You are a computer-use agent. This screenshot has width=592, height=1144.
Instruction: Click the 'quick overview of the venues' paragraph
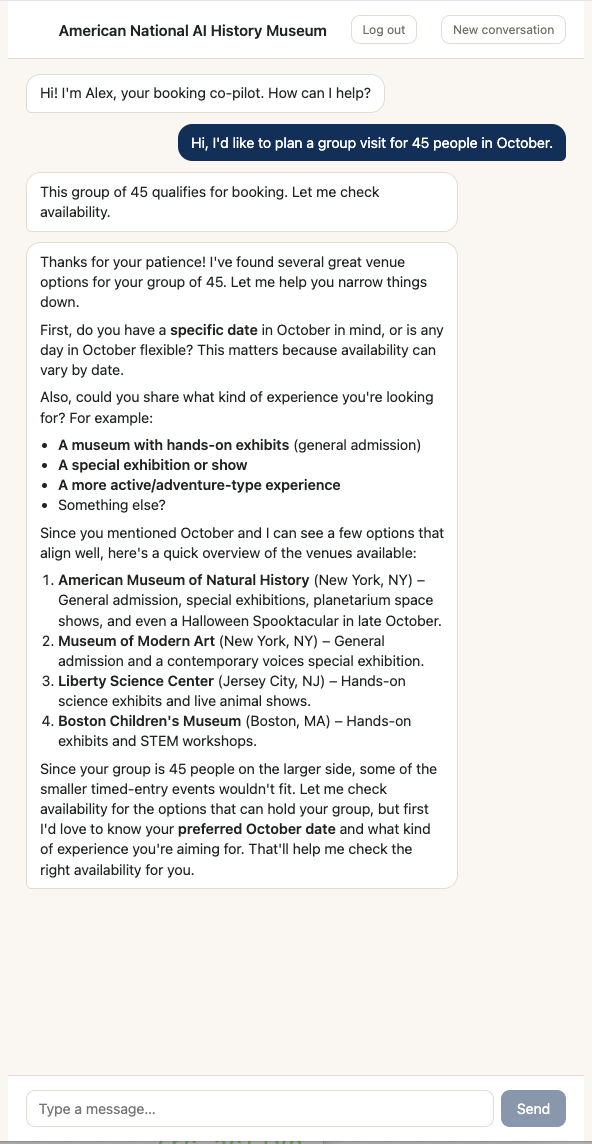click(242, 543)
